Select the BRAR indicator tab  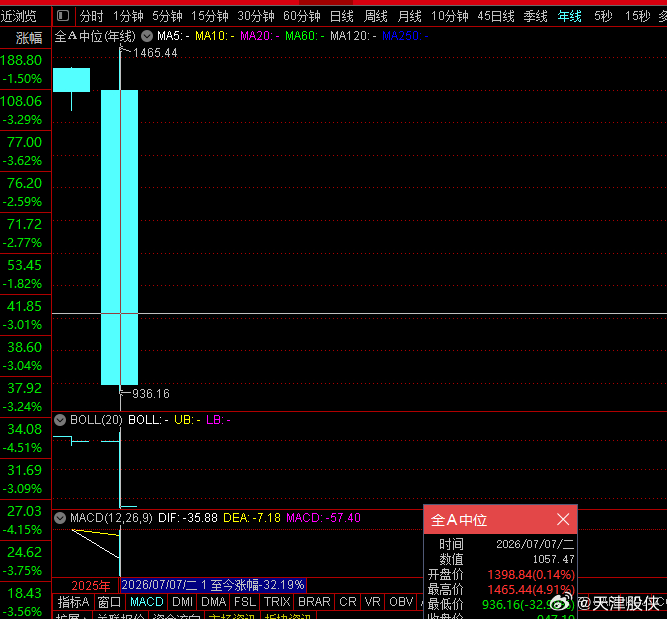click(x=314, y=602)
